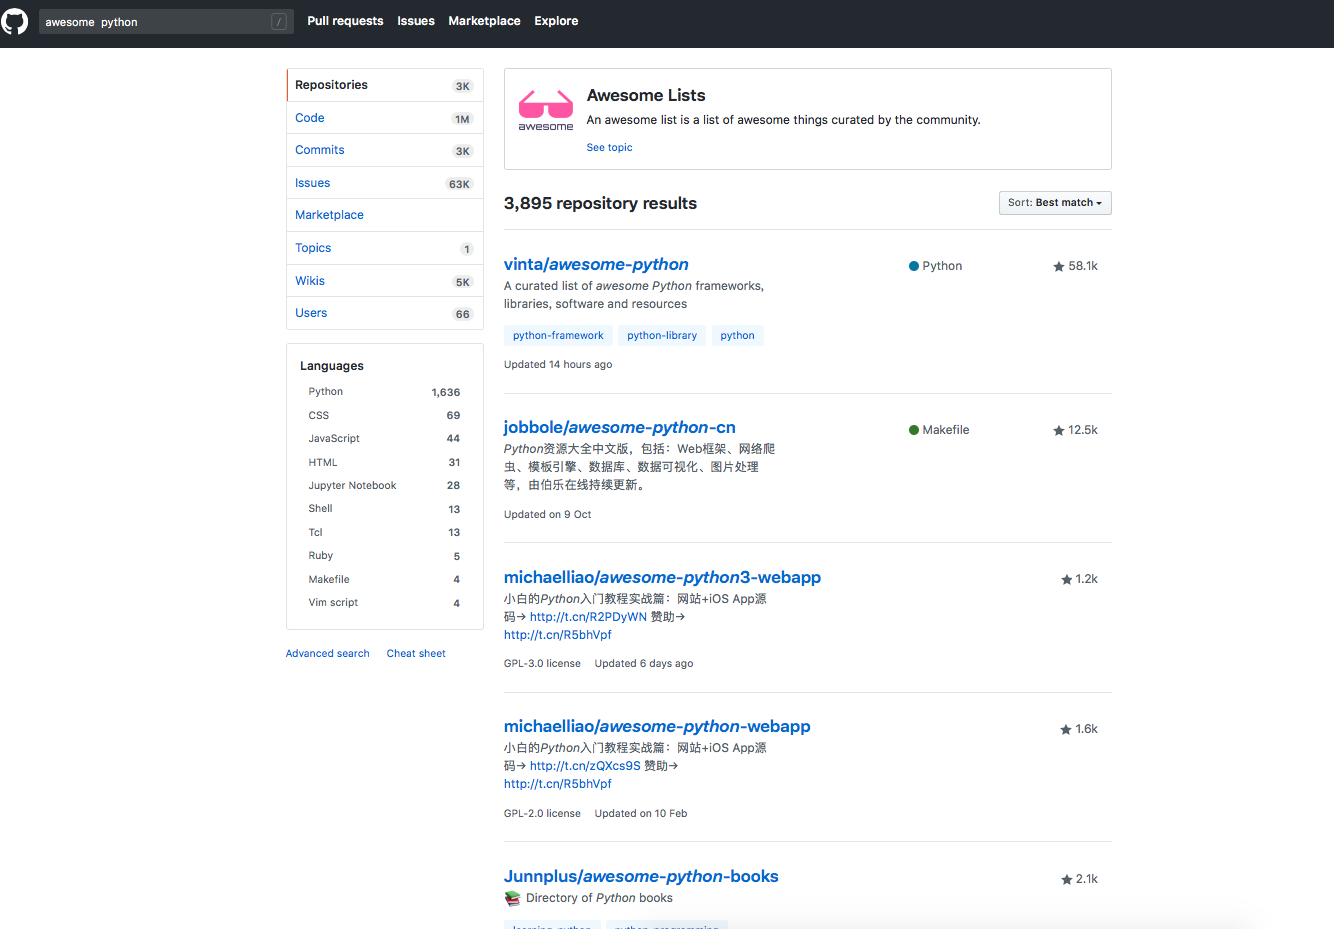Click the Awesome Lists heading
The height and width of the screenshot is (929, 1334).
[x=646, y=95]
